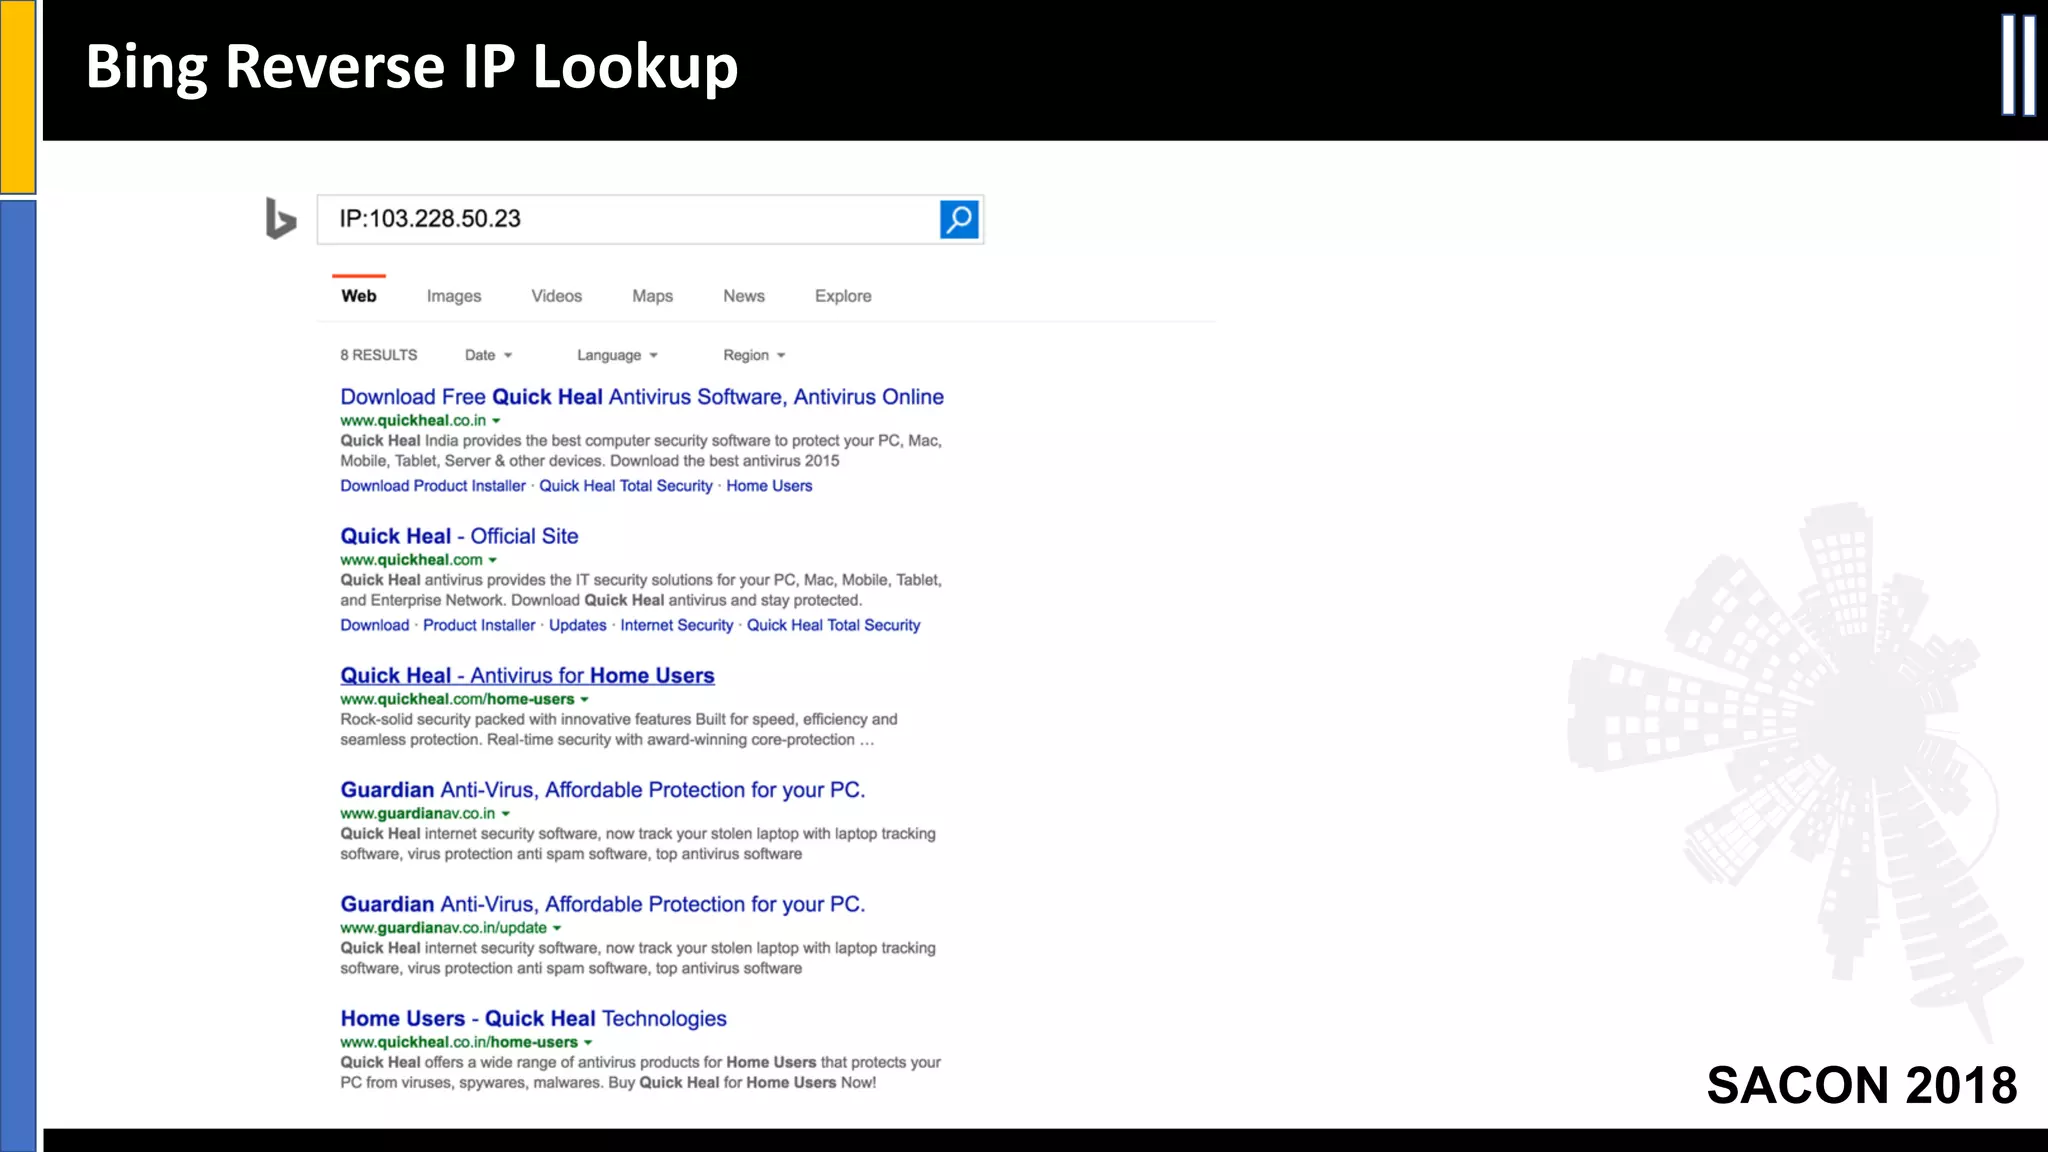Switch to the Videos tab

pyautogui.click(x=557, y=296)
